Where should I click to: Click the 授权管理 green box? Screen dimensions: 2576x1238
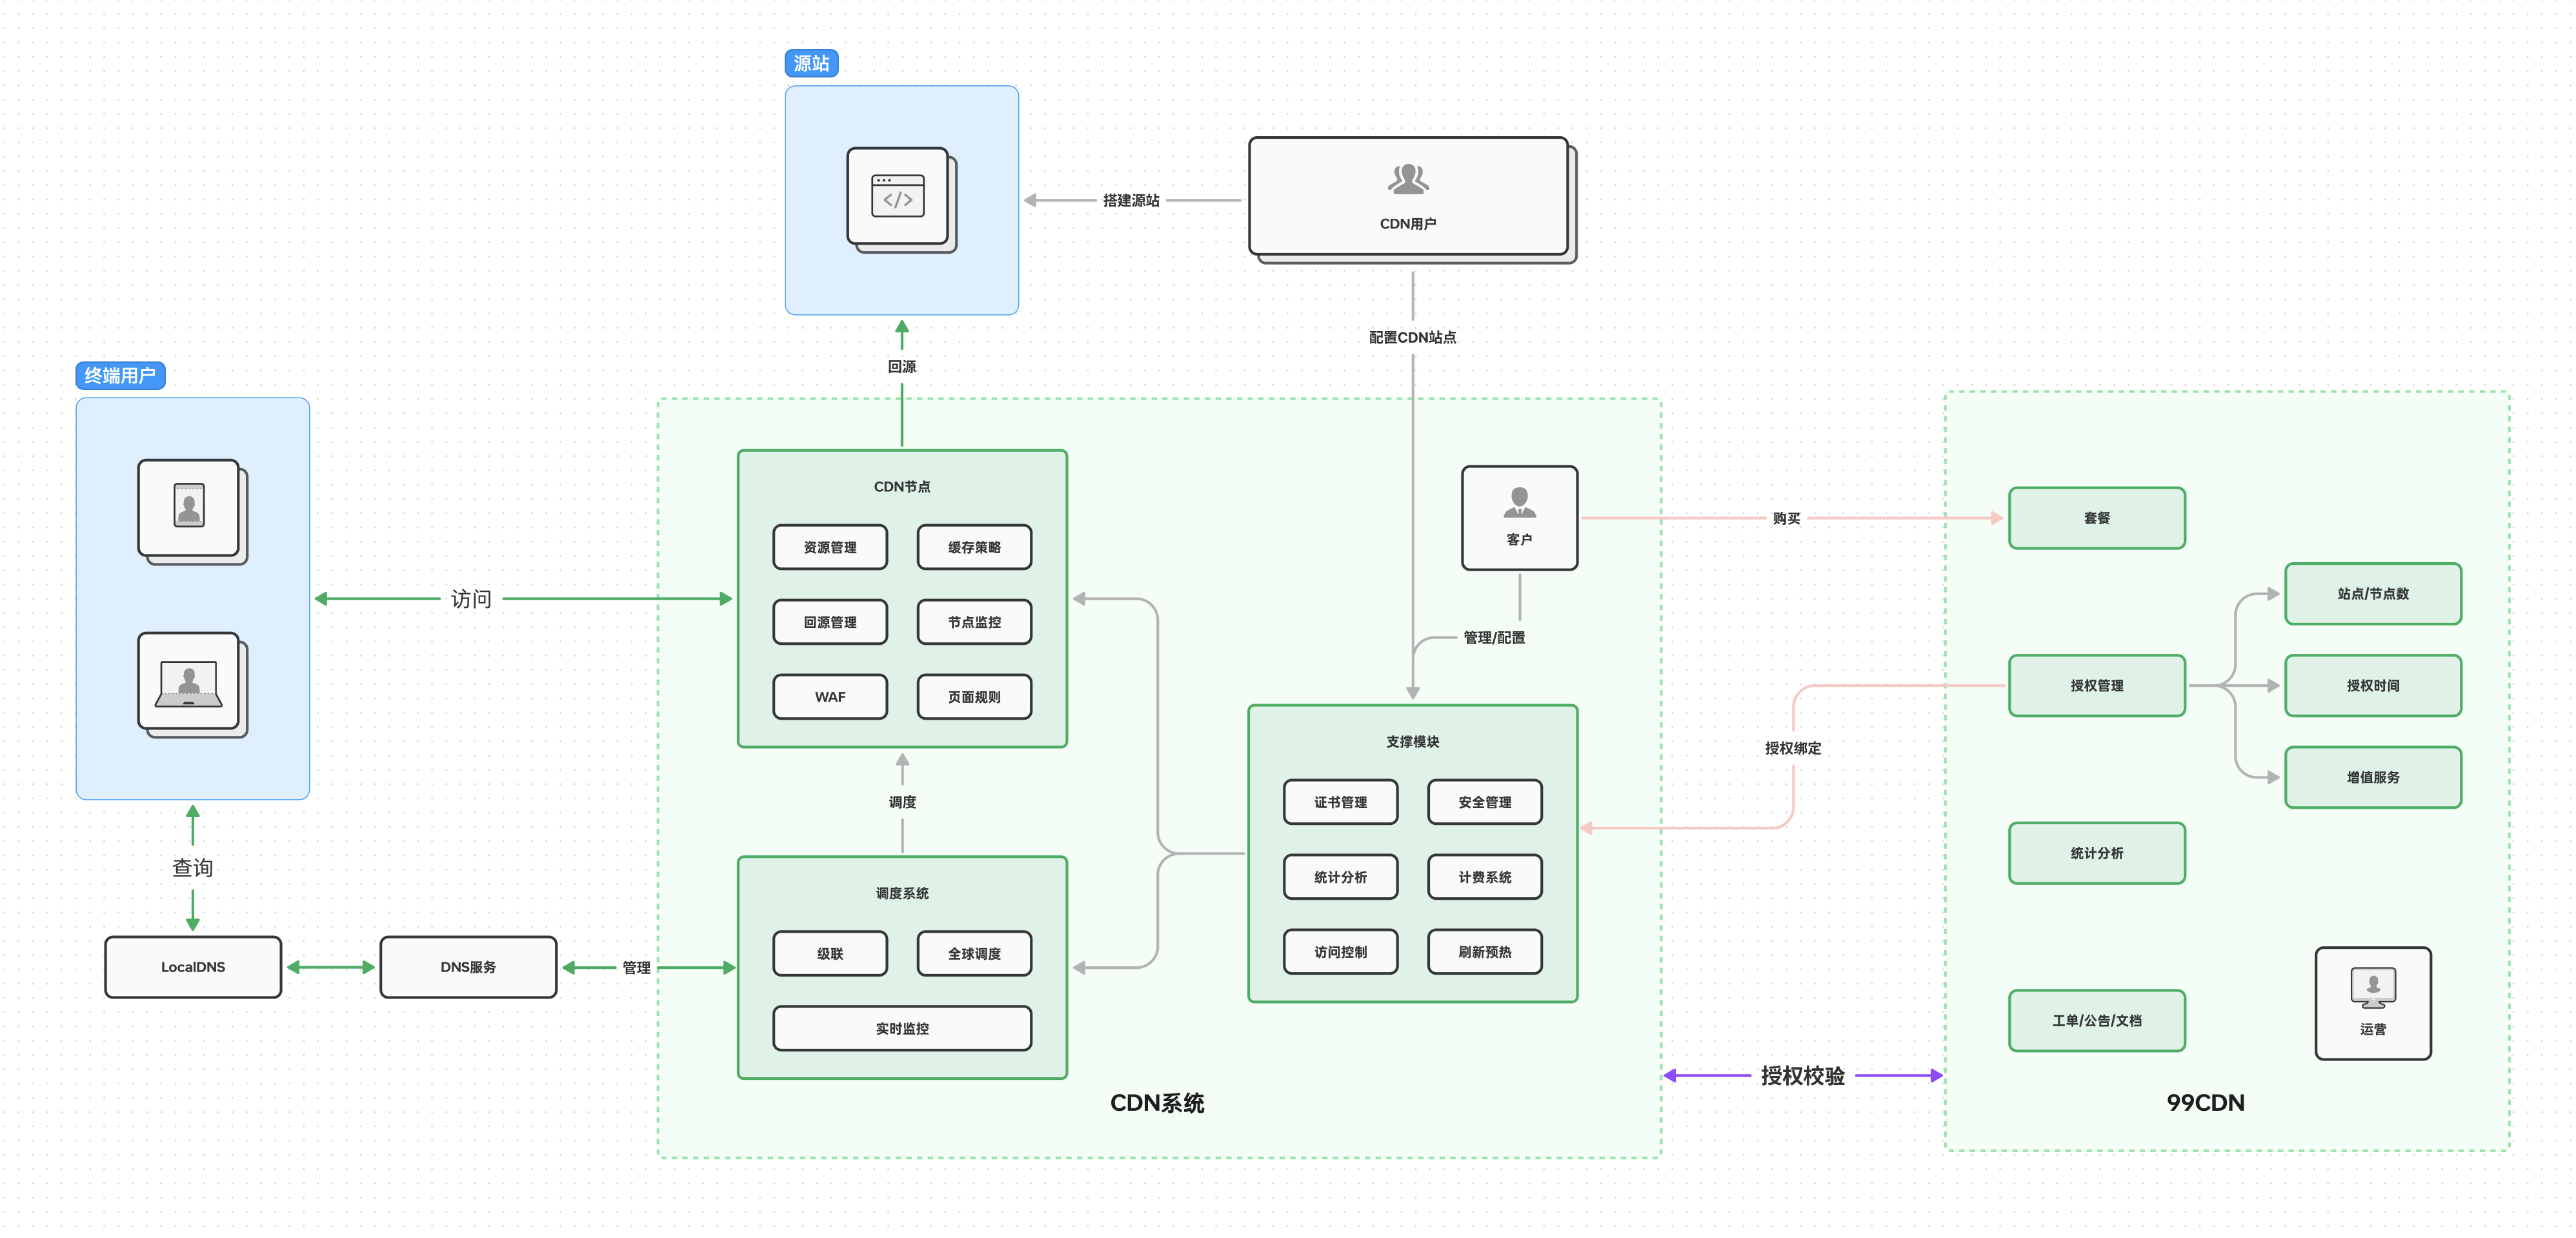point(2096,686)
